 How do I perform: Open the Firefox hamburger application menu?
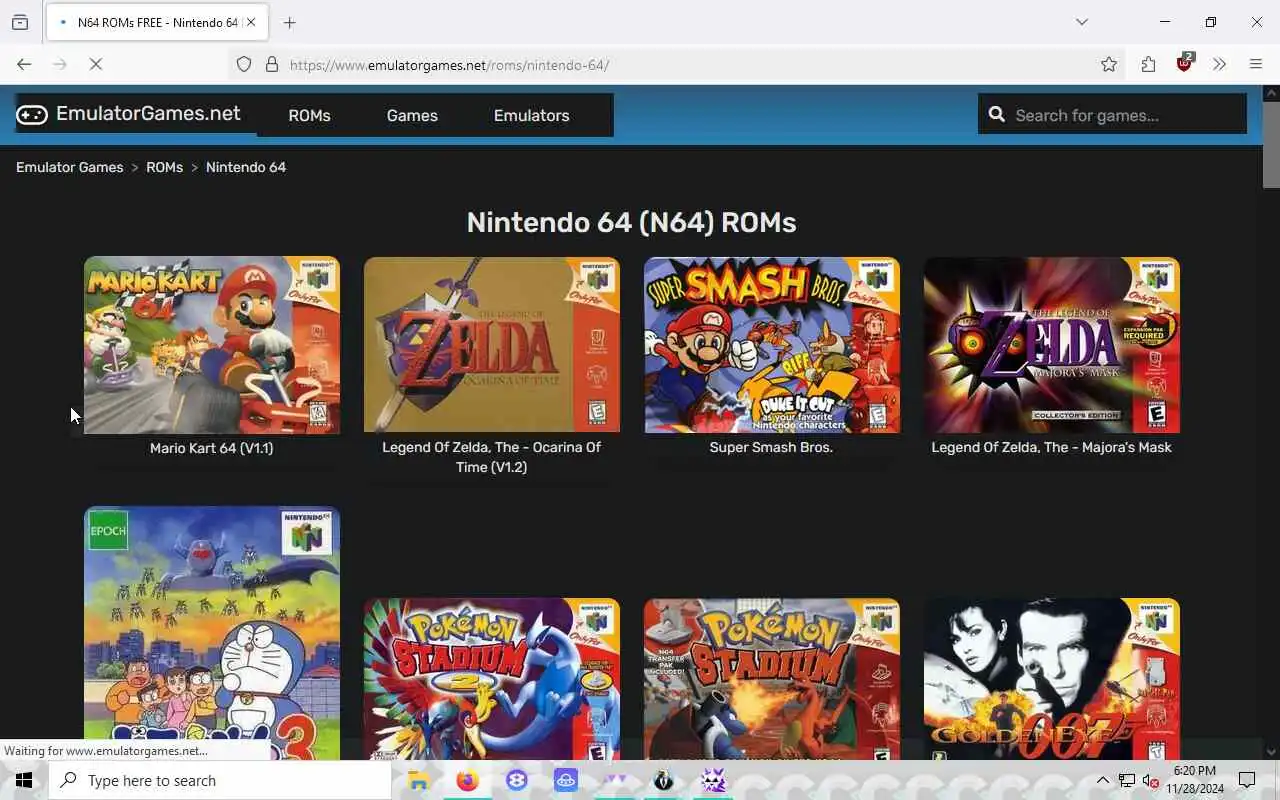[1256, 65]
